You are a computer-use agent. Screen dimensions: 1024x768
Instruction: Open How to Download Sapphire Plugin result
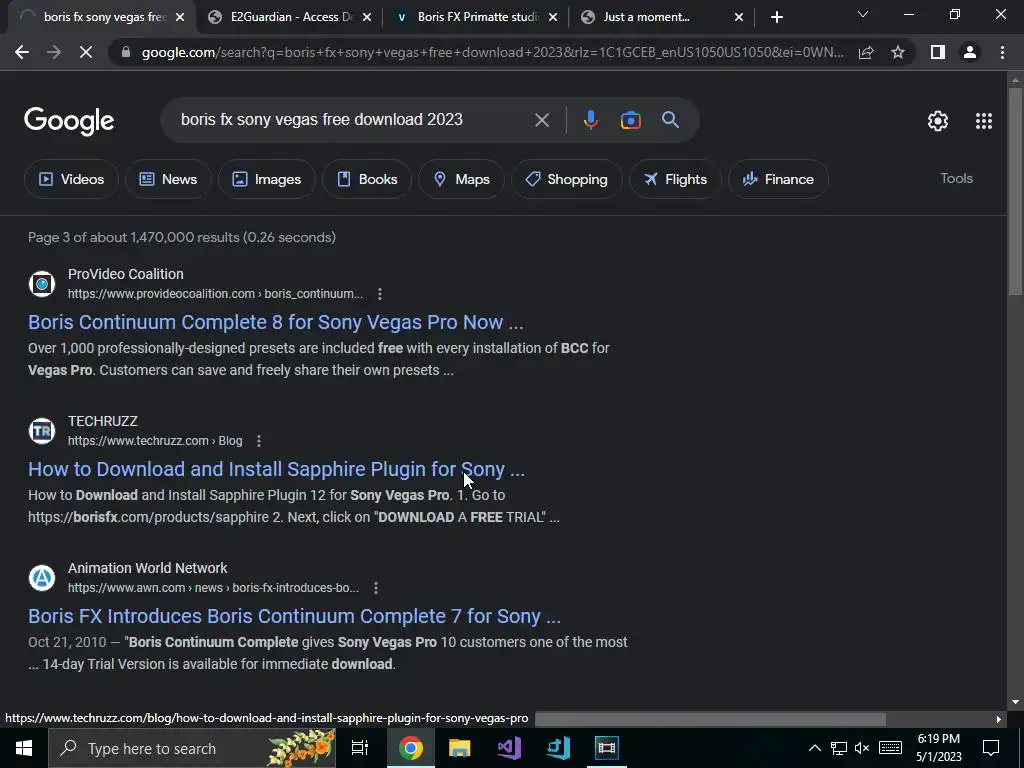(276, 469)
